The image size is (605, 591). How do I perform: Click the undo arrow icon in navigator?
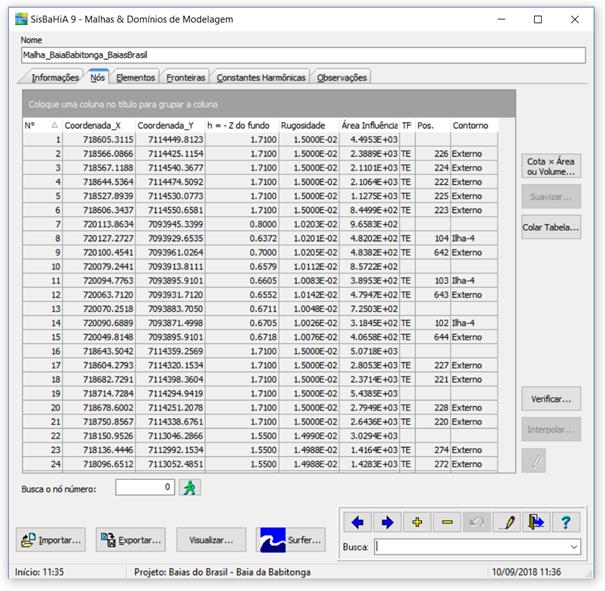(x=477, y=522)
